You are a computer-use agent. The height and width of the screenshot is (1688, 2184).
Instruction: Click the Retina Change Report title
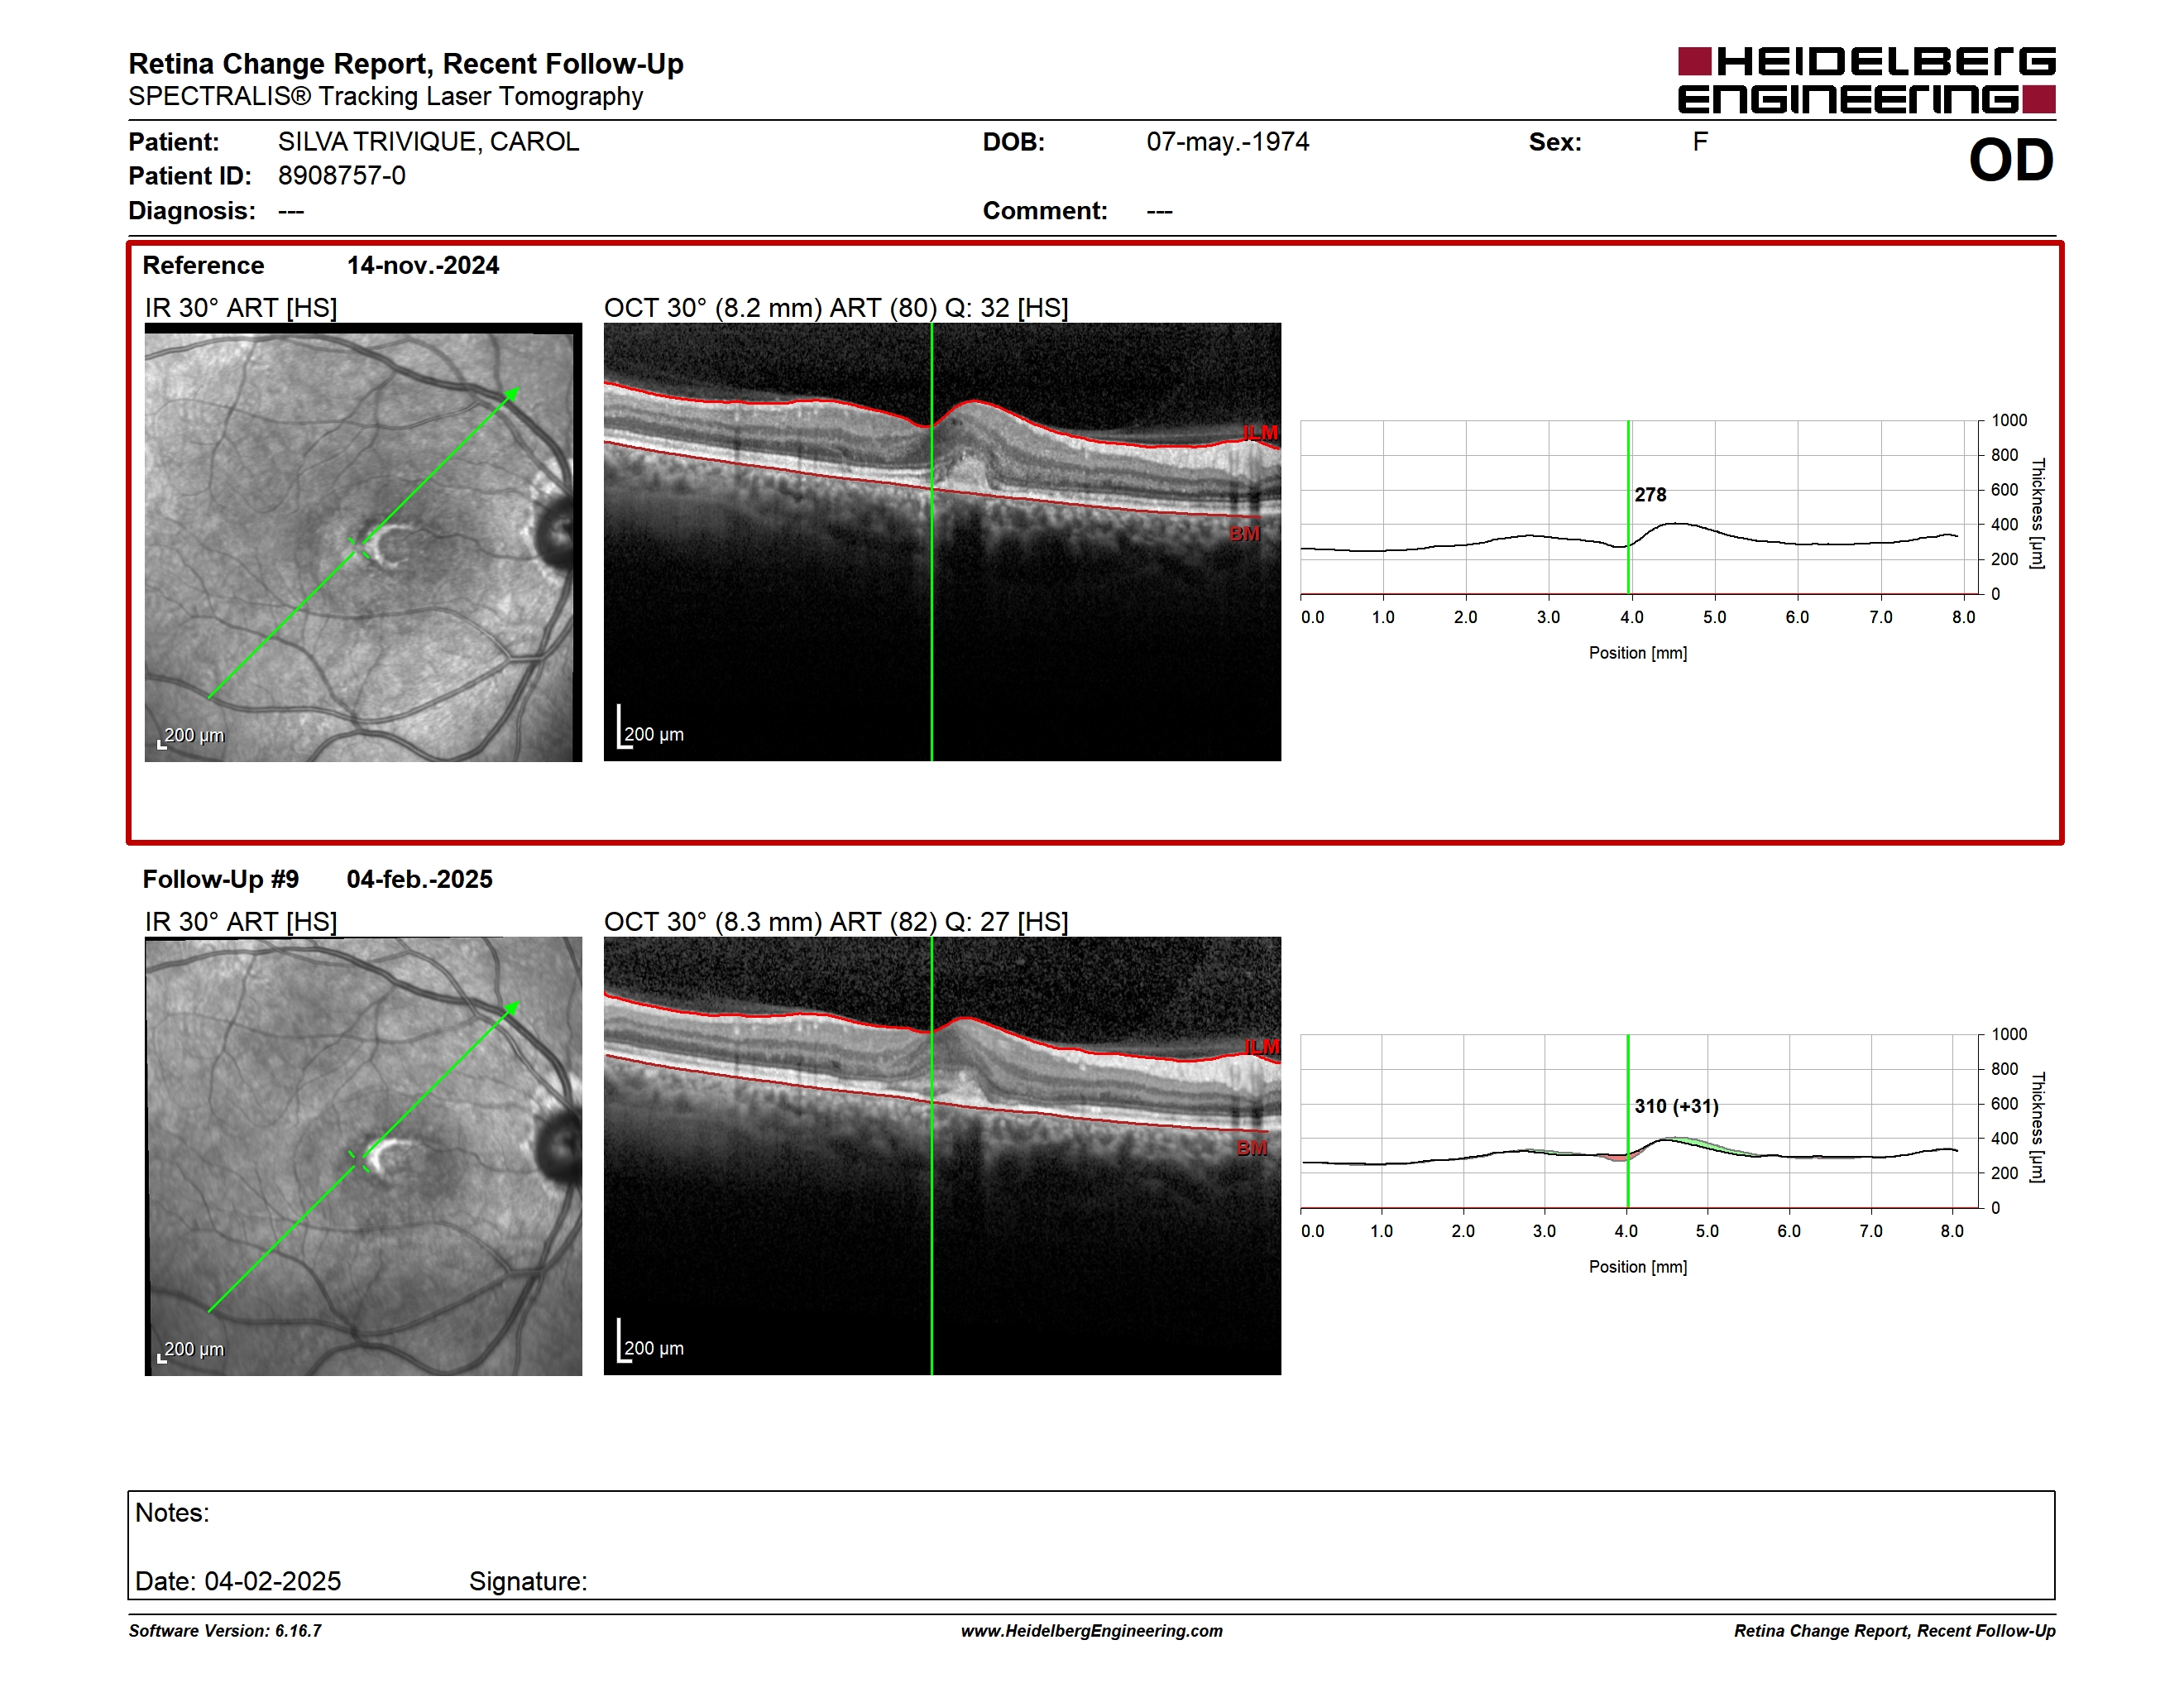coord(406,64)
